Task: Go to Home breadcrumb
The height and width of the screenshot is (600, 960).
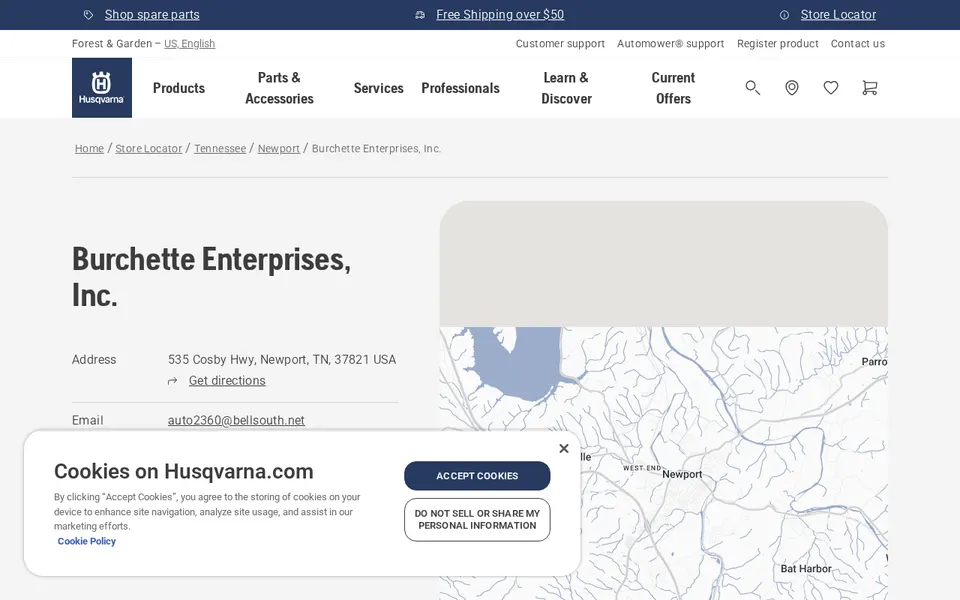Action: tap(89, 148)
